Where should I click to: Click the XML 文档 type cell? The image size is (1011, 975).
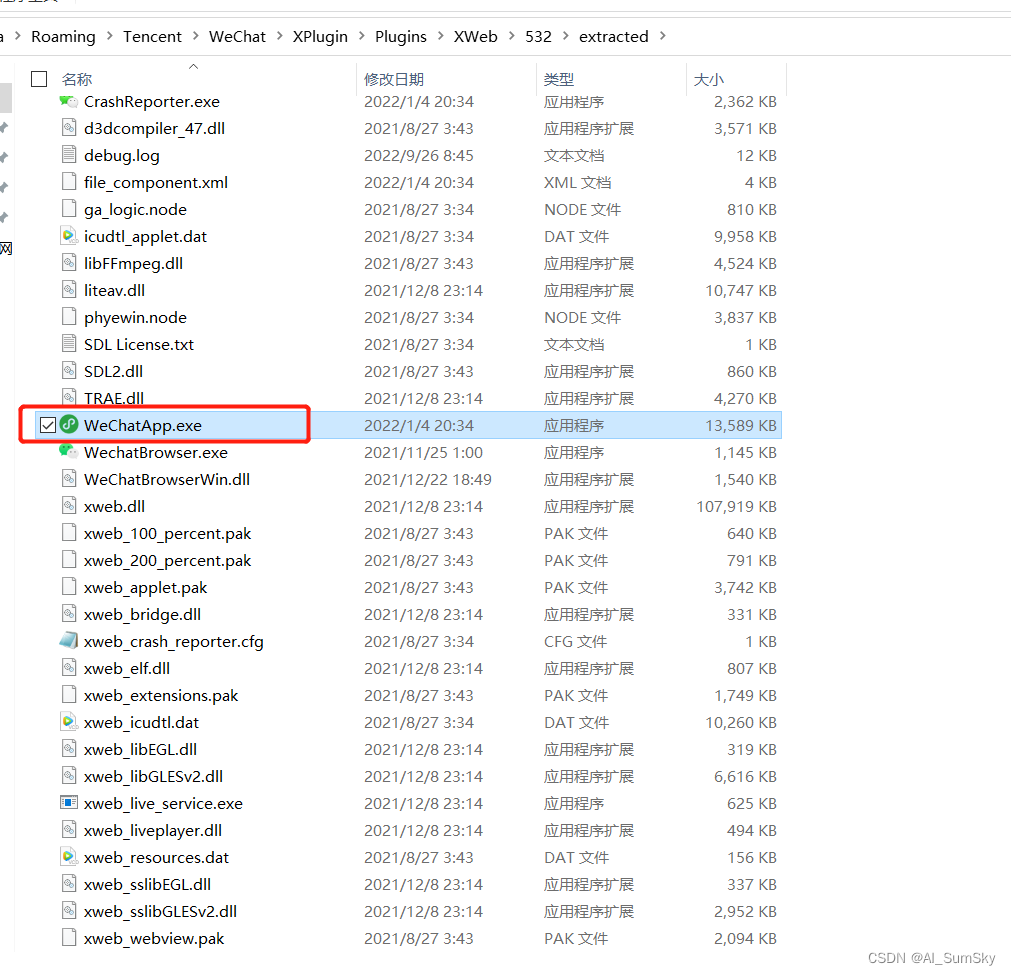coord(578,182)
